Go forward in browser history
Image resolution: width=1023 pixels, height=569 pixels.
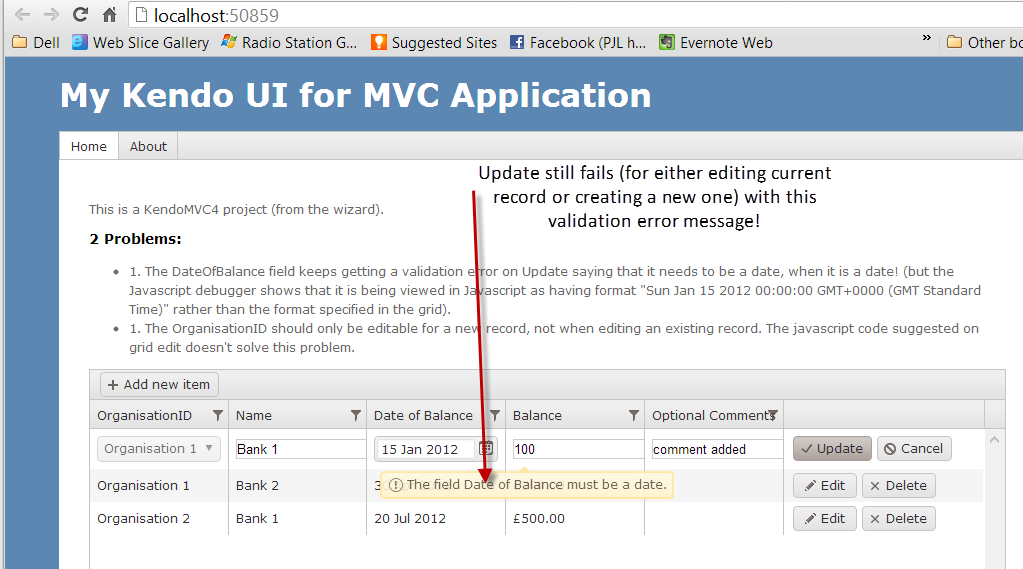point(51,14)
